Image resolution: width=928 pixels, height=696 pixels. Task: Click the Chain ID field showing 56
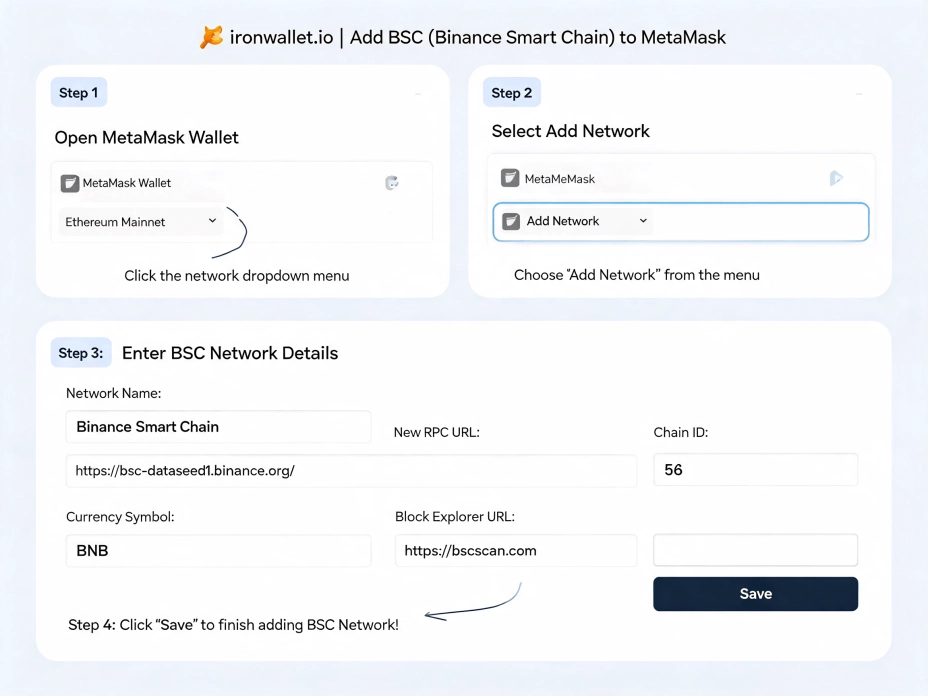click(x=756, y=470)
